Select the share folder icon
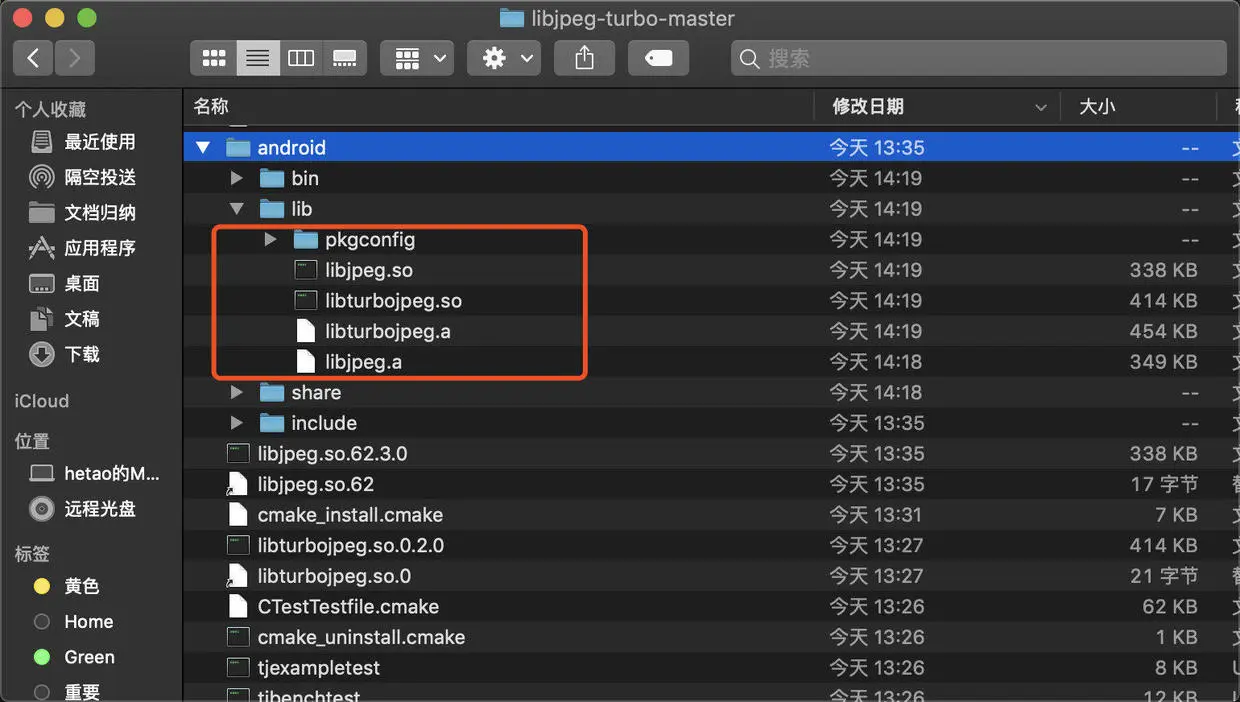1240x702 pixels. 272,392
